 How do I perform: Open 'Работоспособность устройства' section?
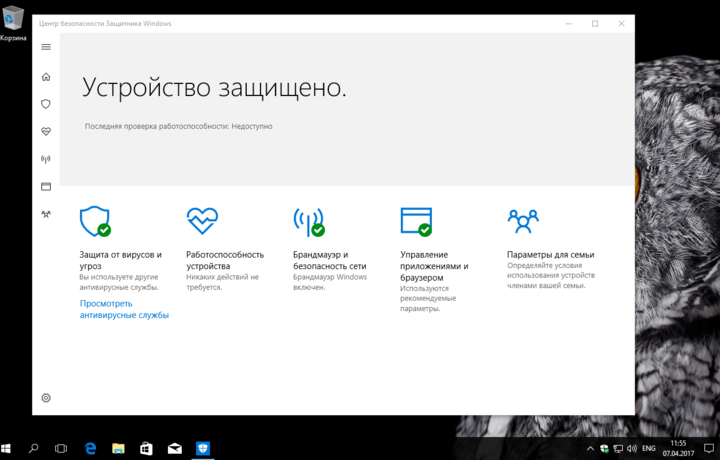click(225, 260)
